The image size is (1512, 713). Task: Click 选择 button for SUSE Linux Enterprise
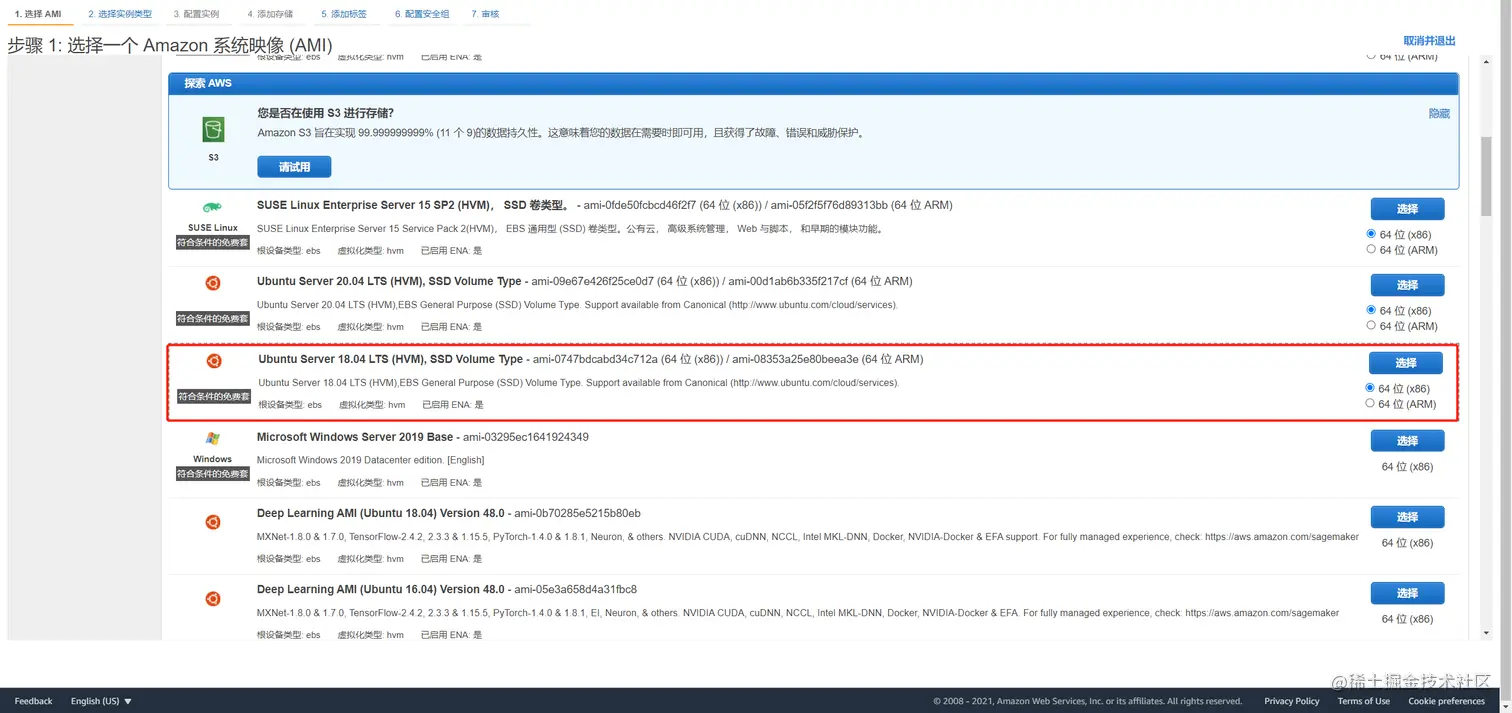click(x=1407, y=209)
